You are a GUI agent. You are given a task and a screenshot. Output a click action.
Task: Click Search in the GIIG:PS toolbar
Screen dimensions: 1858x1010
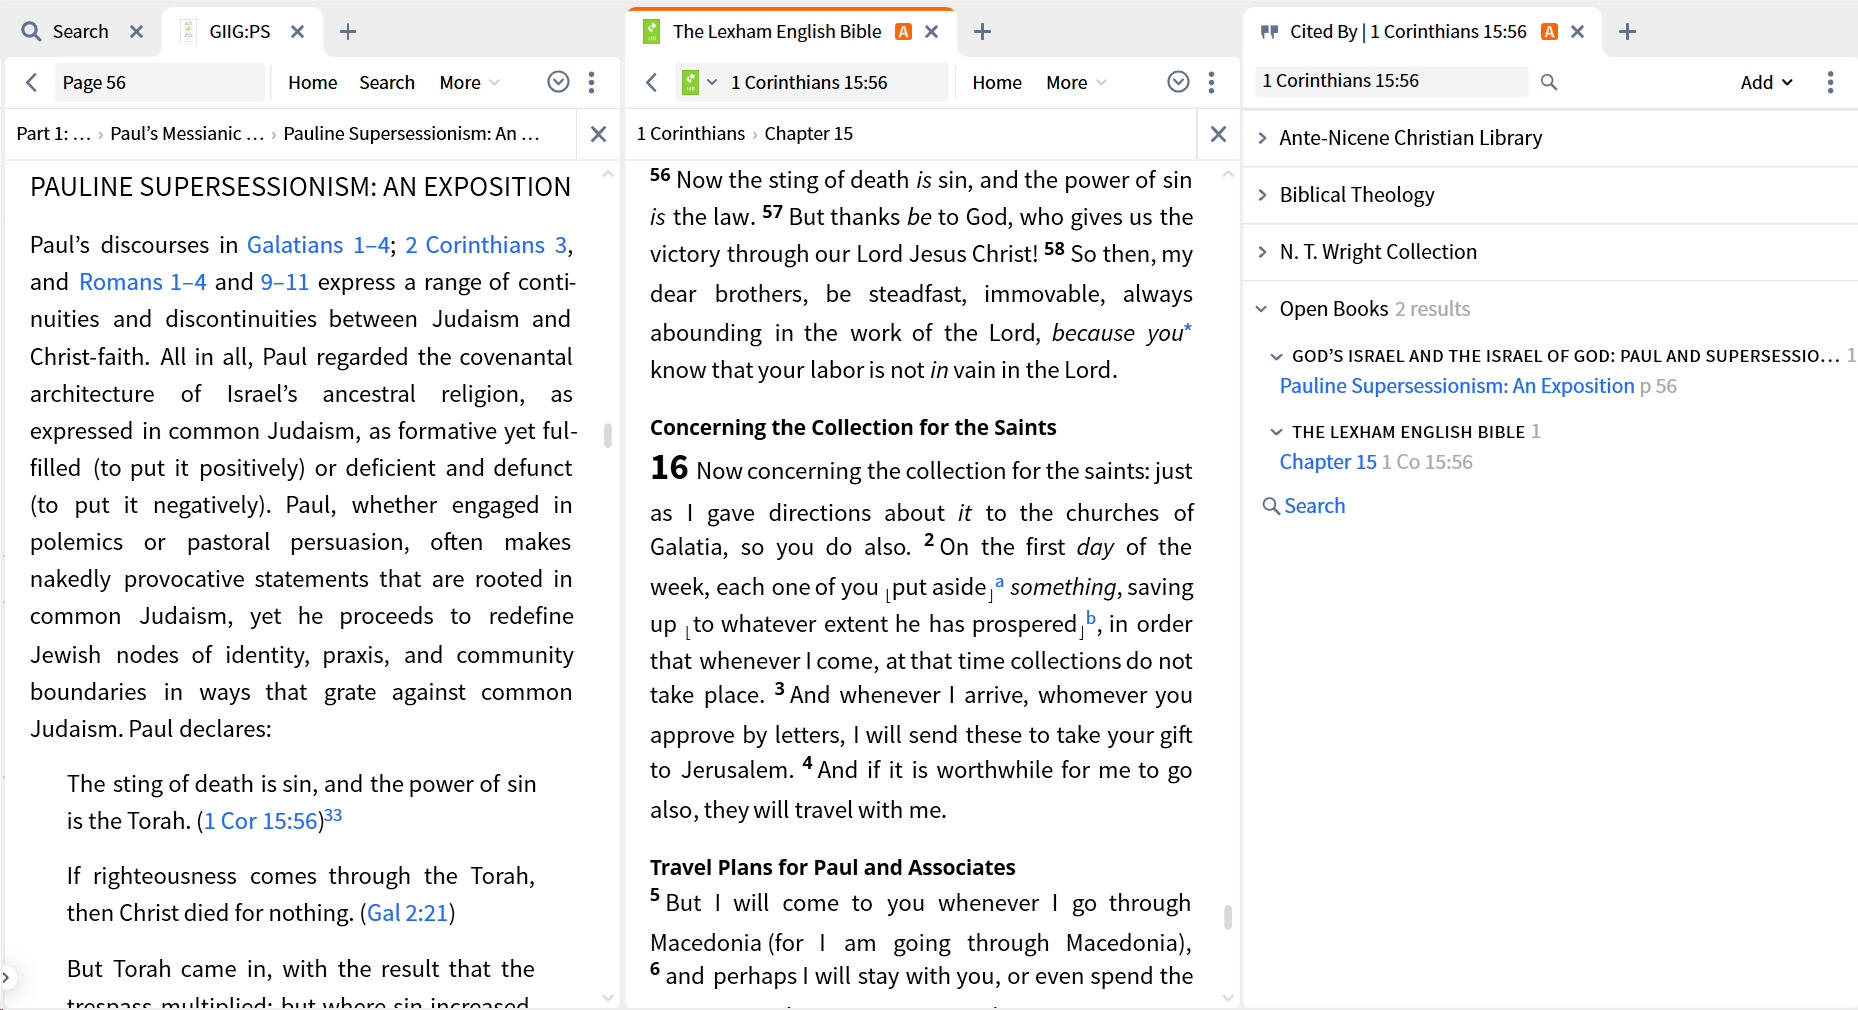[387, 83]
